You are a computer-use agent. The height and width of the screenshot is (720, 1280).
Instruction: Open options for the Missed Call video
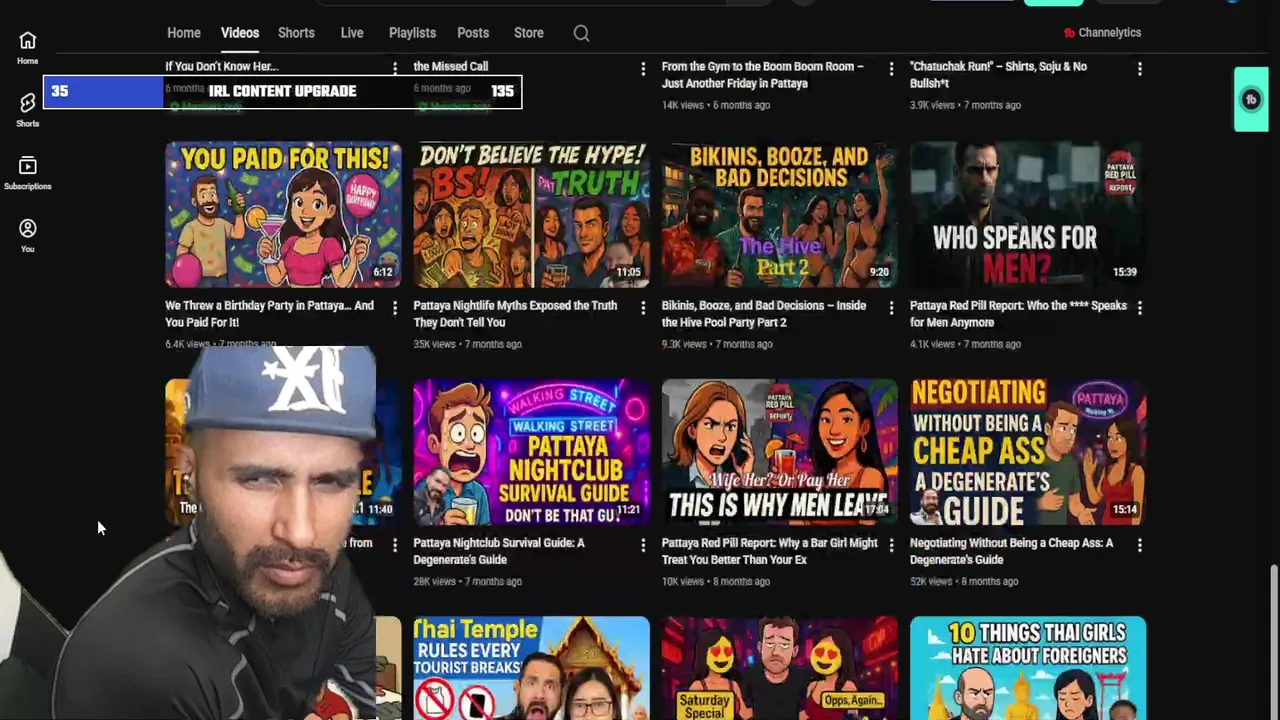point(643,68)
